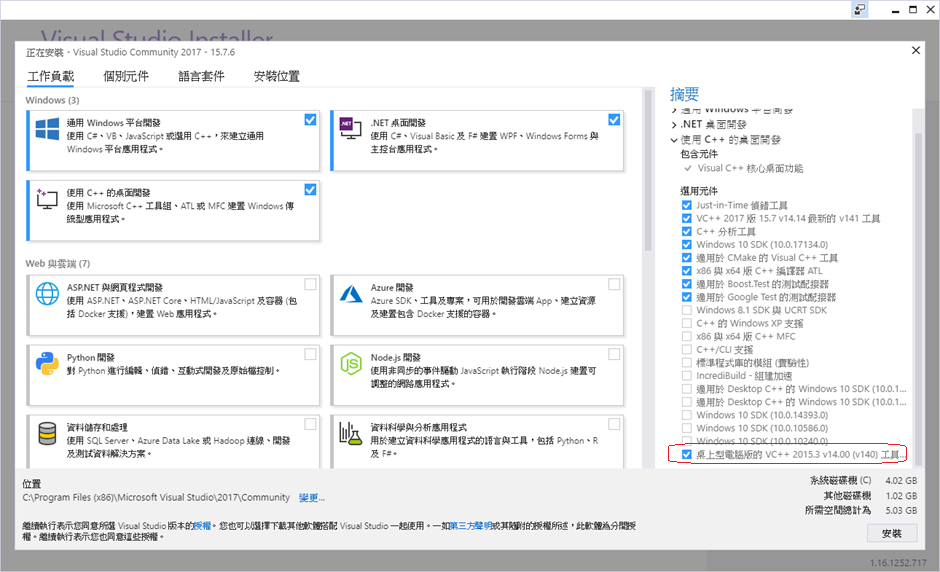Screen dimensions: 940x572
Task: Click the .NET desktop development icon
Action: [x=351, y=128]
